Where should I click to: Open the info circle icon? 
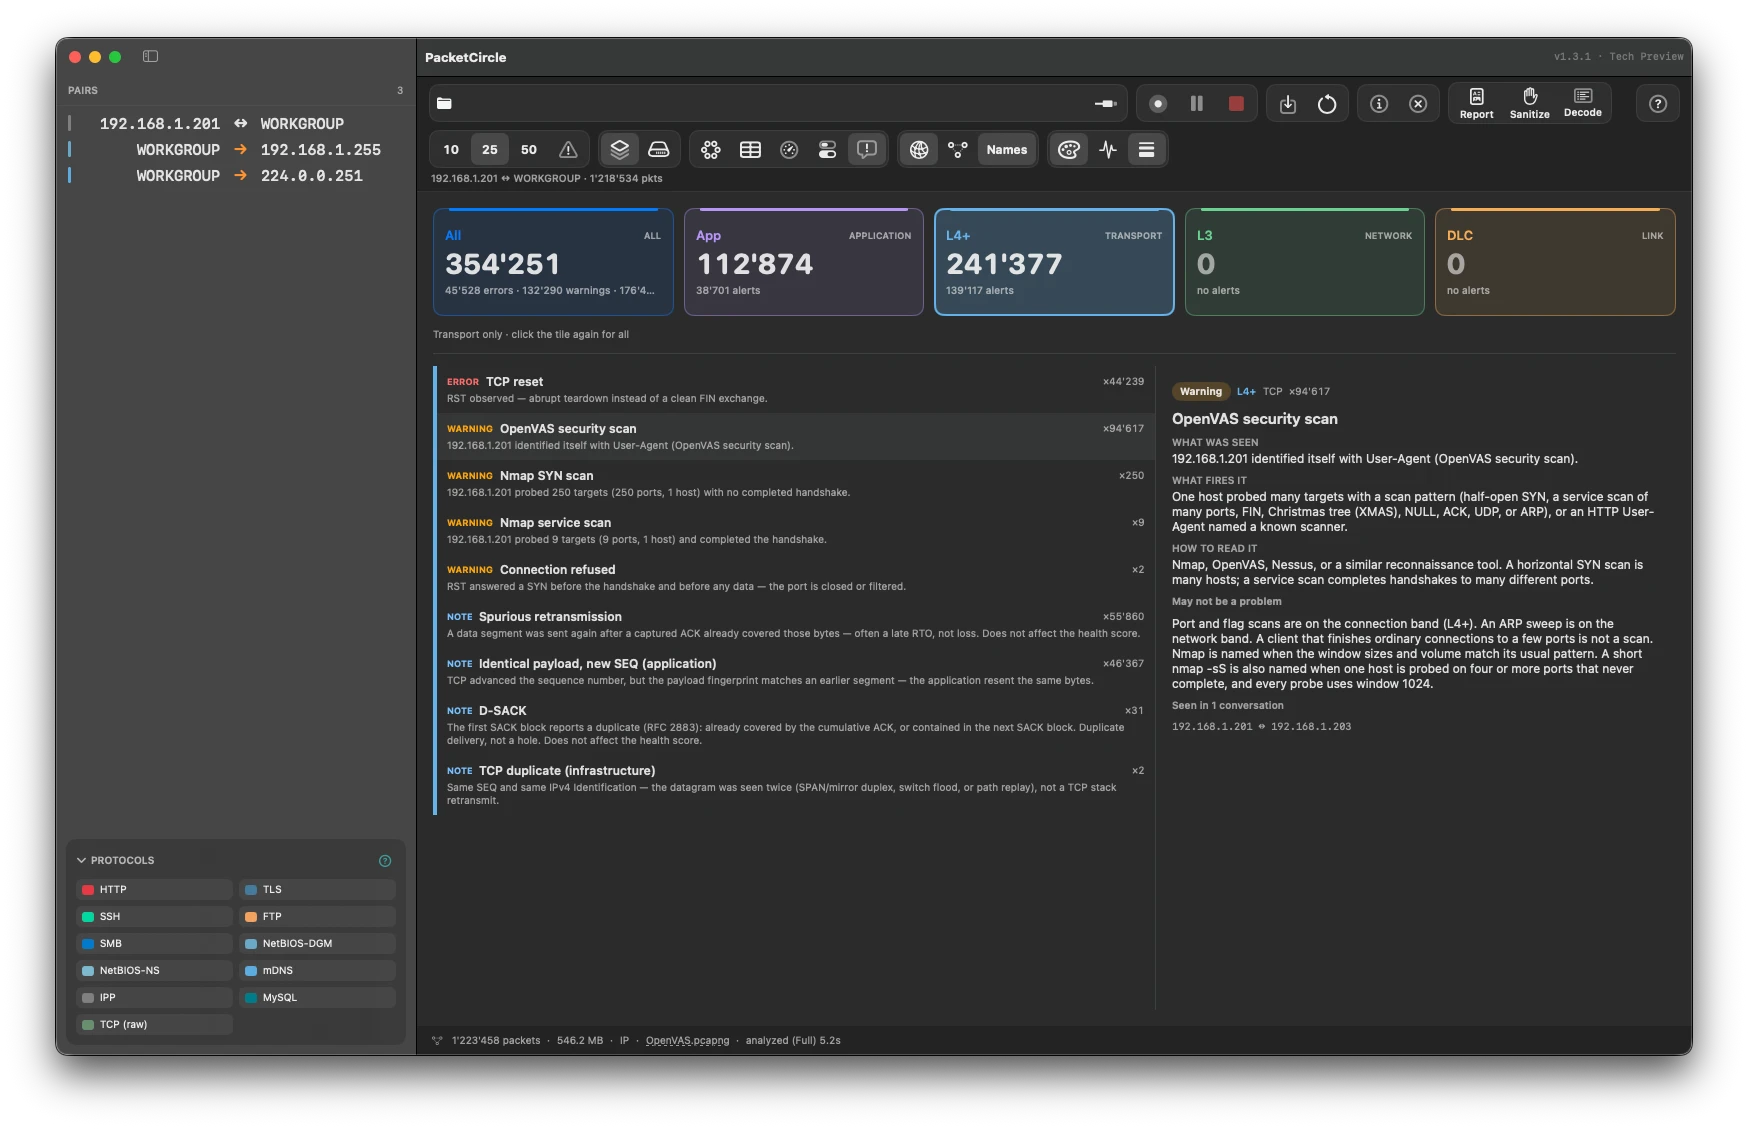[x=1379, y=104]
